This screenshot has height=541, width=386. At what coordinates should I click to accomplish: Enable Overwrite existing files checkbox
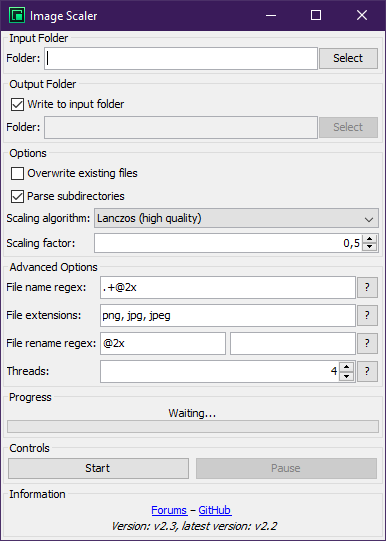coord(17,173)
